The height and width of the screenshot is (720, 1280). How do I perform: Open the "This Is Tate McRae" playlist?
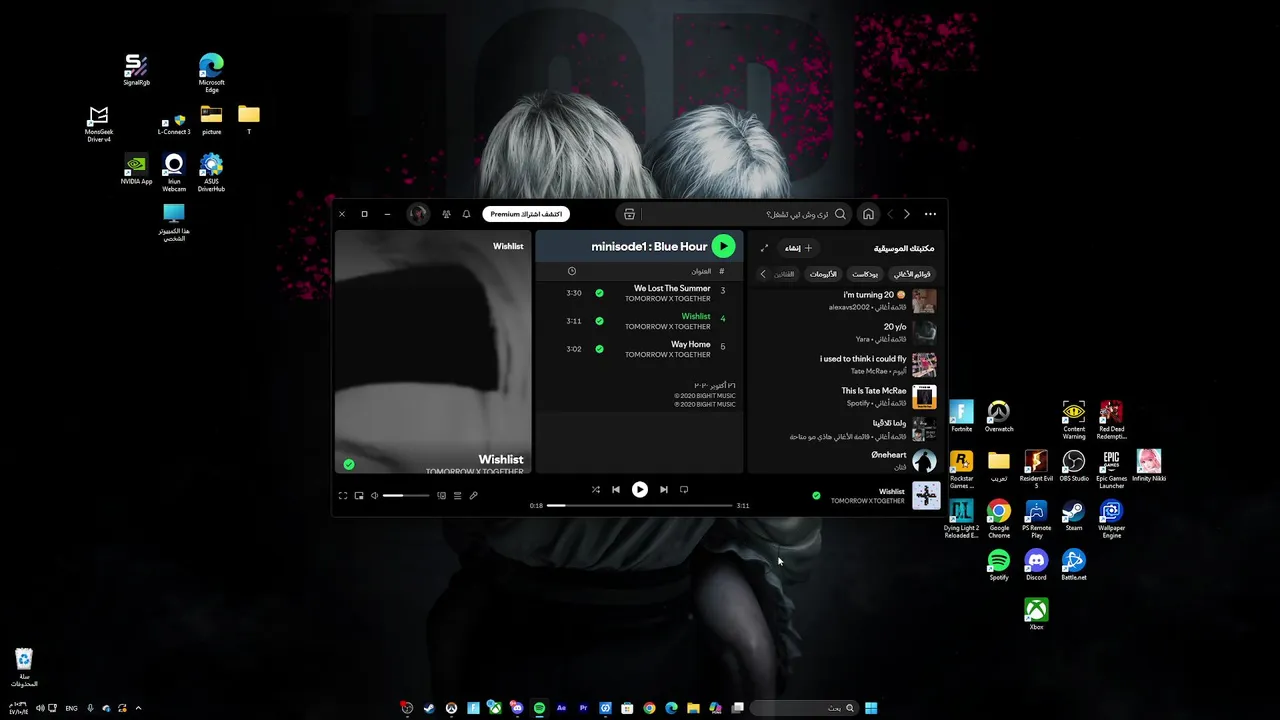tap(845, 397)
